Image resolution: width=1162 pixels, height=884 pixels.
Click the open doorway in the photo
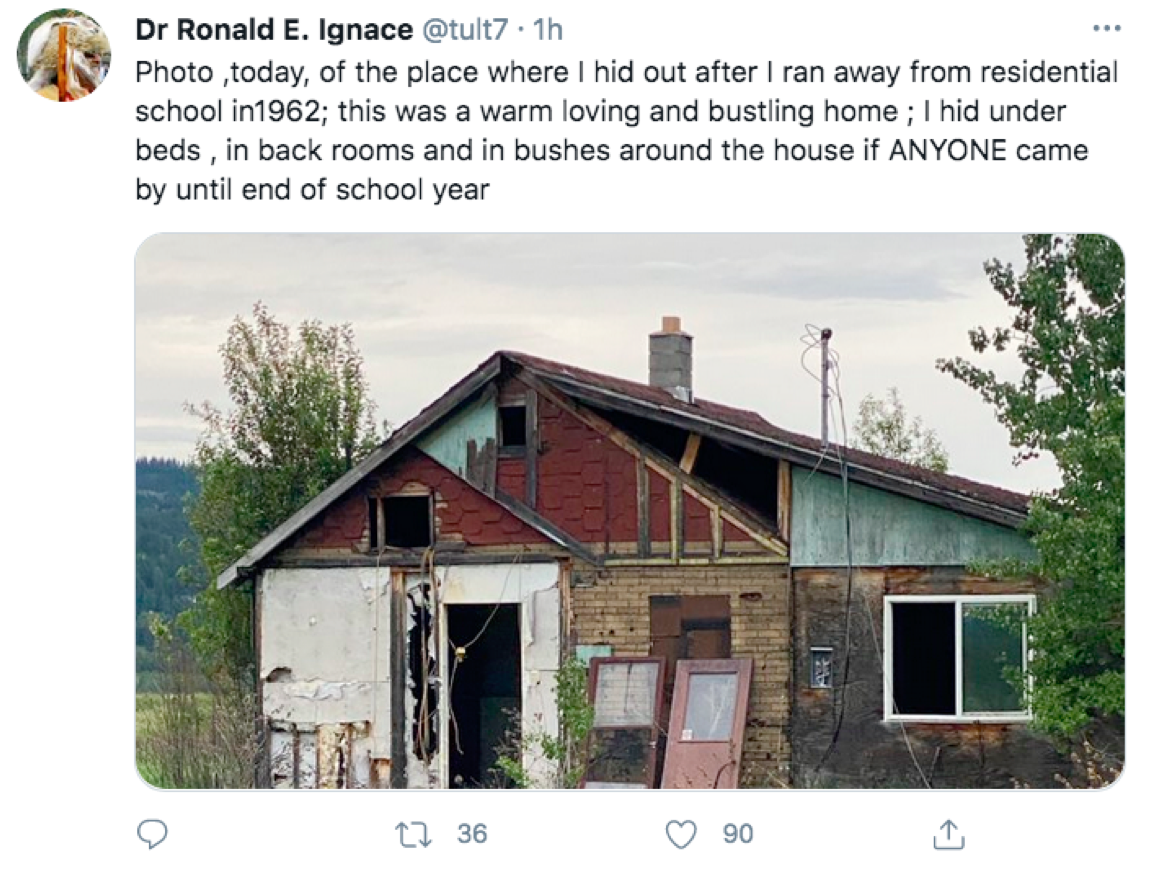click(482, 690)
